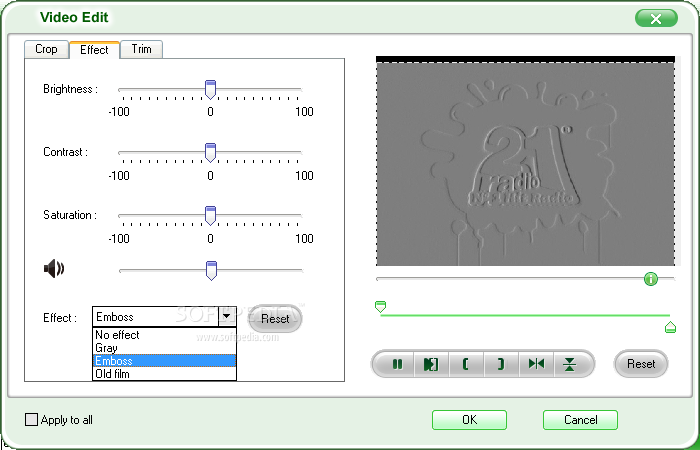Screen dimensions: 700x450
Task: Click the speaker volume icon
Action: [x=54, y=269]
